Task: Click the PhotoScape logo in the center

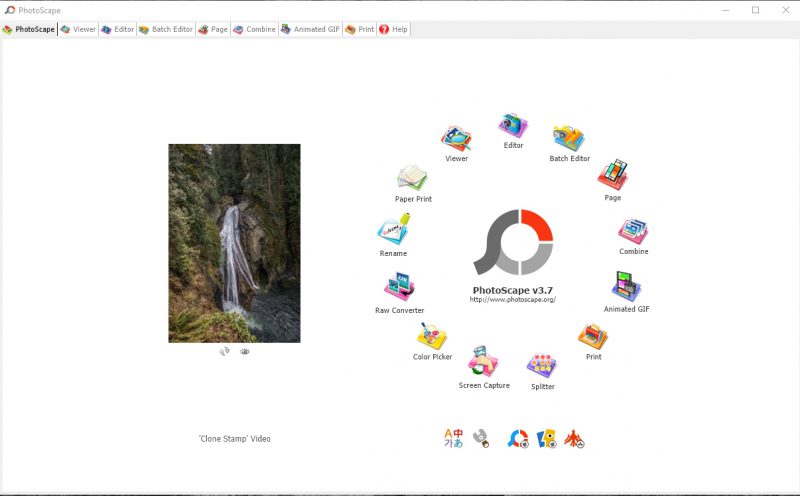Action: tap(513, 242)
